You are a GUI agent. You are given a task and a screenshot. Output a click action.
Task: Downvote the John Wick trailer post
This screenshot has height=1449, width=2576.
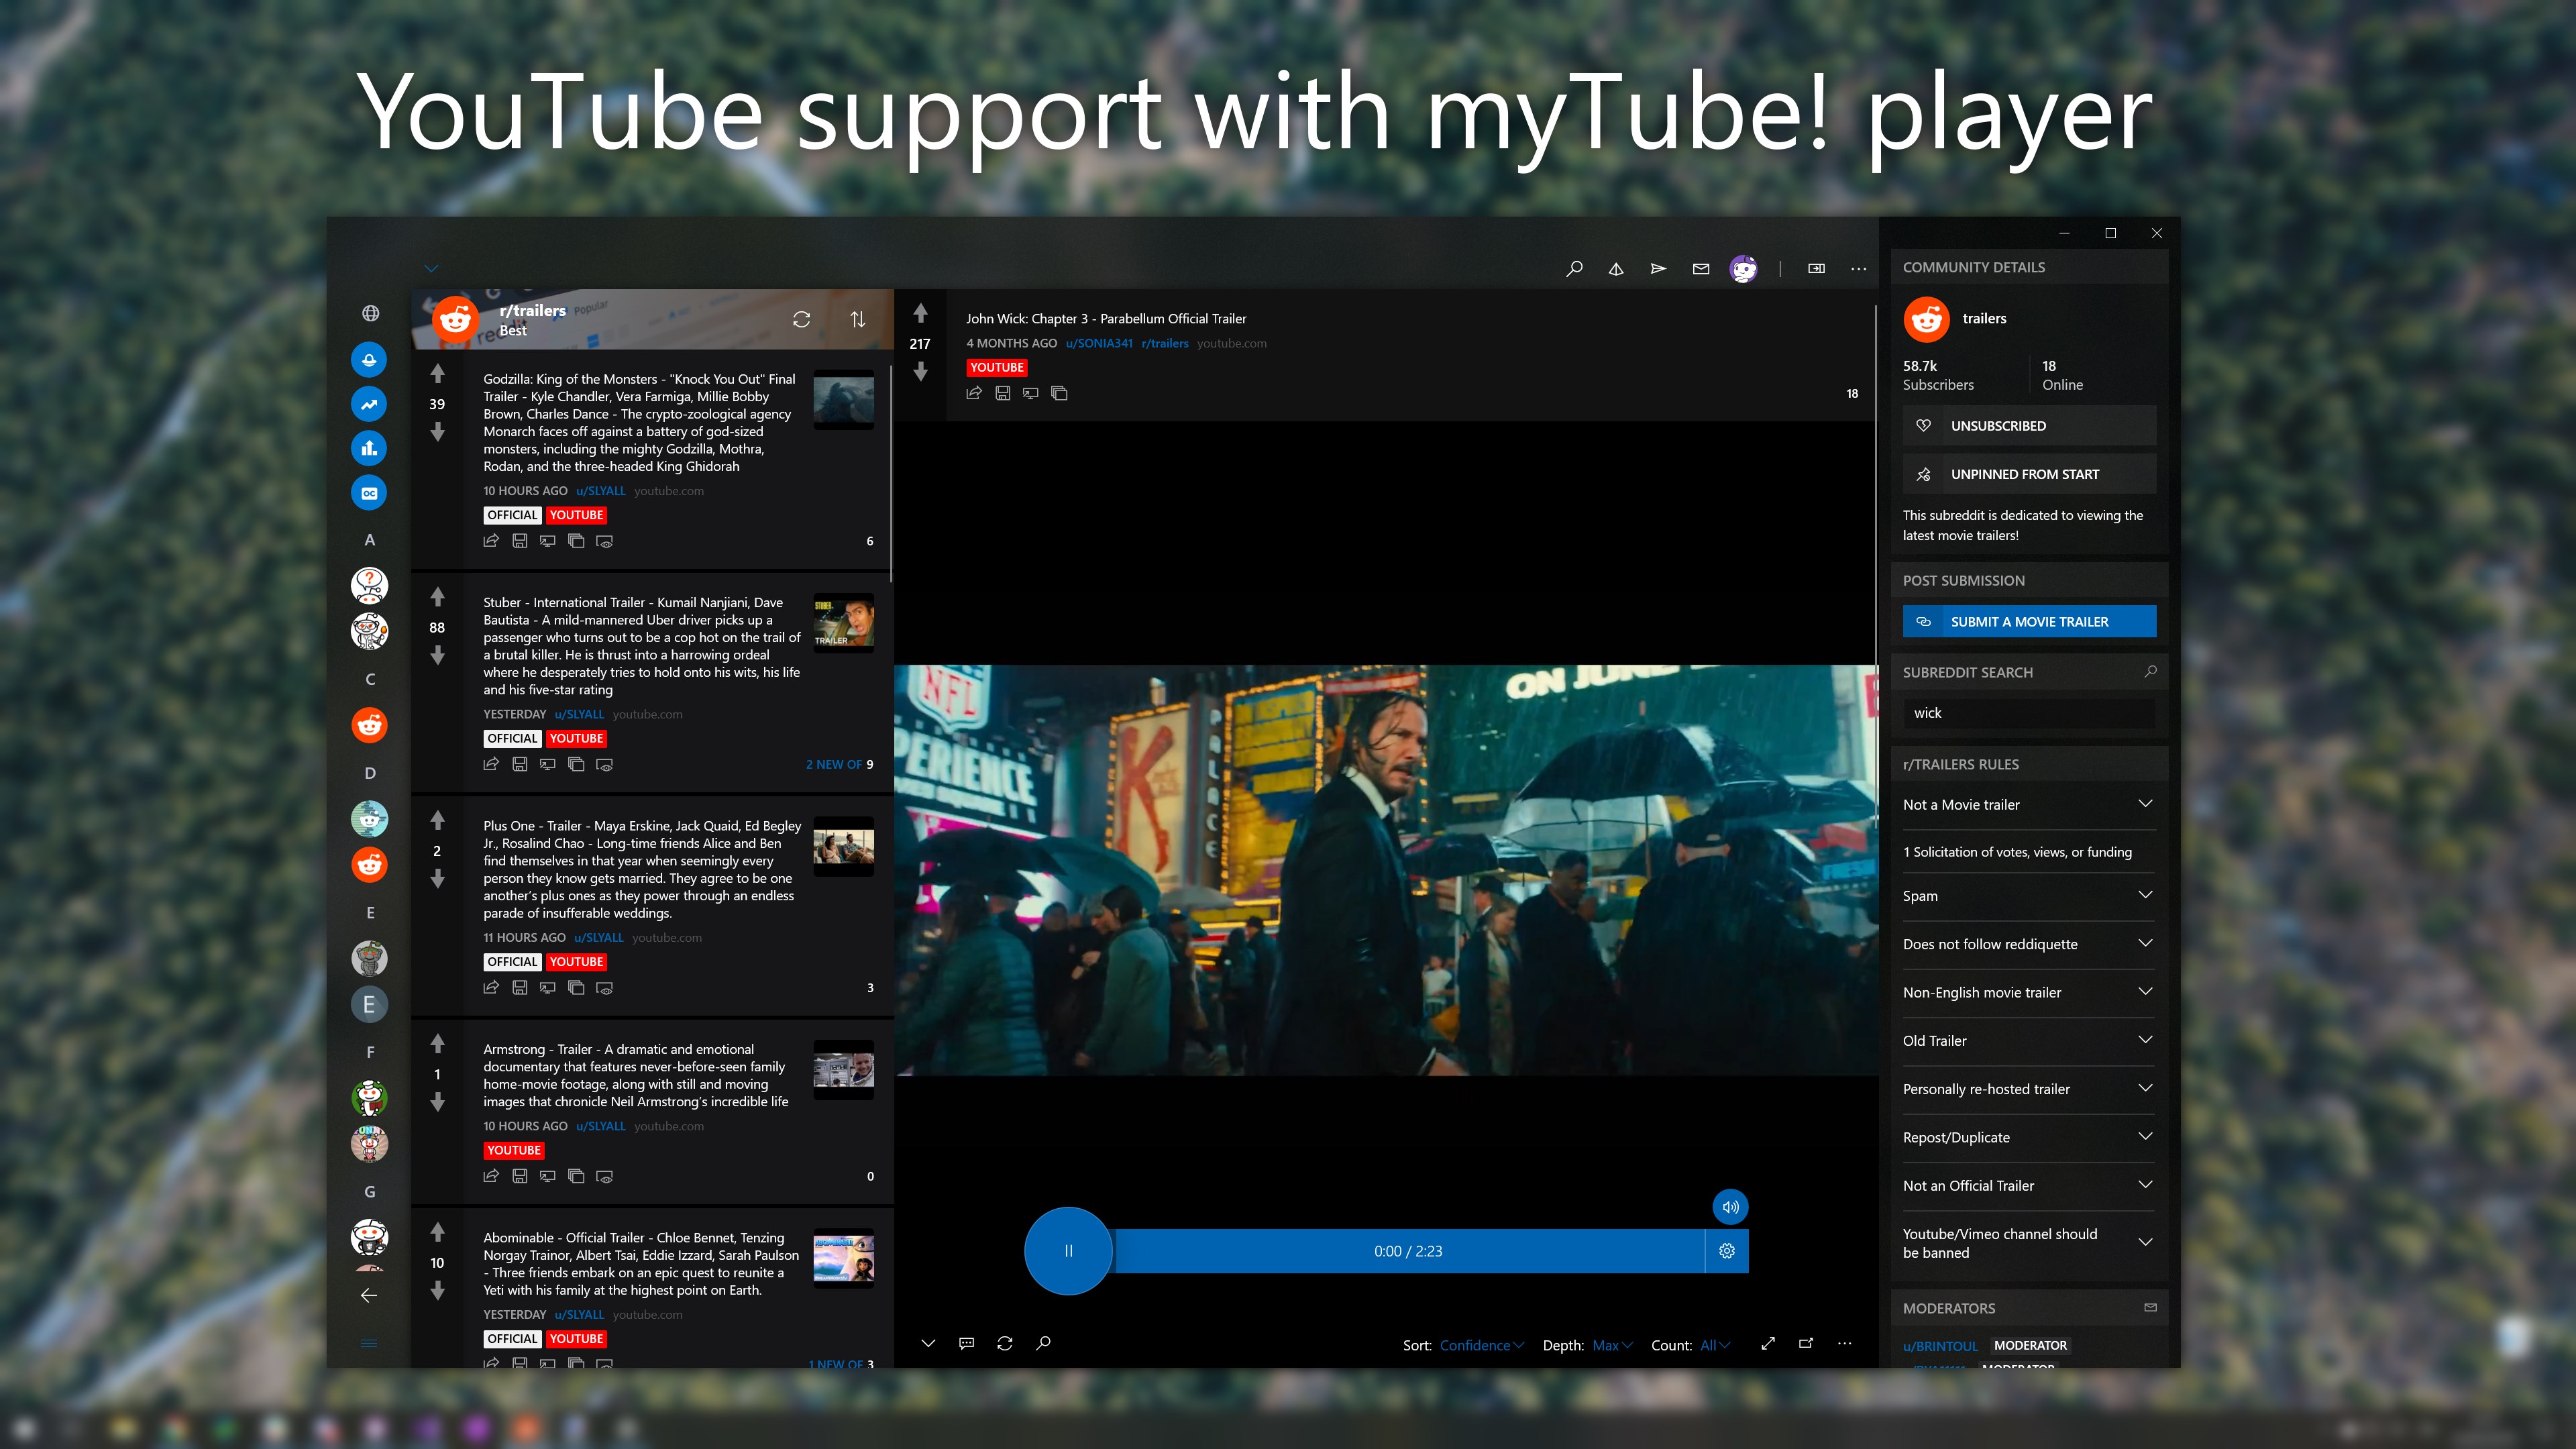click(x=920, y=372)
